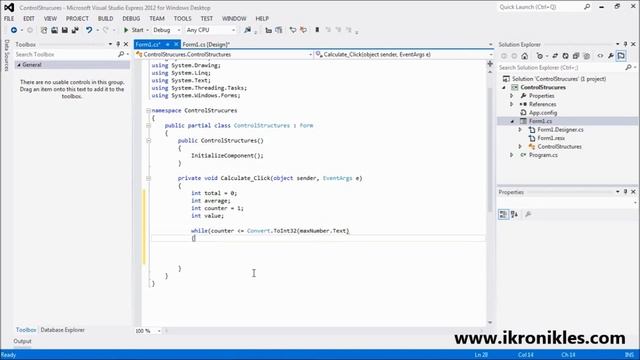Select App.config in Solution Explorer
Image resolution: width=640 pixels, height=360 pixels.
[543, 113]
